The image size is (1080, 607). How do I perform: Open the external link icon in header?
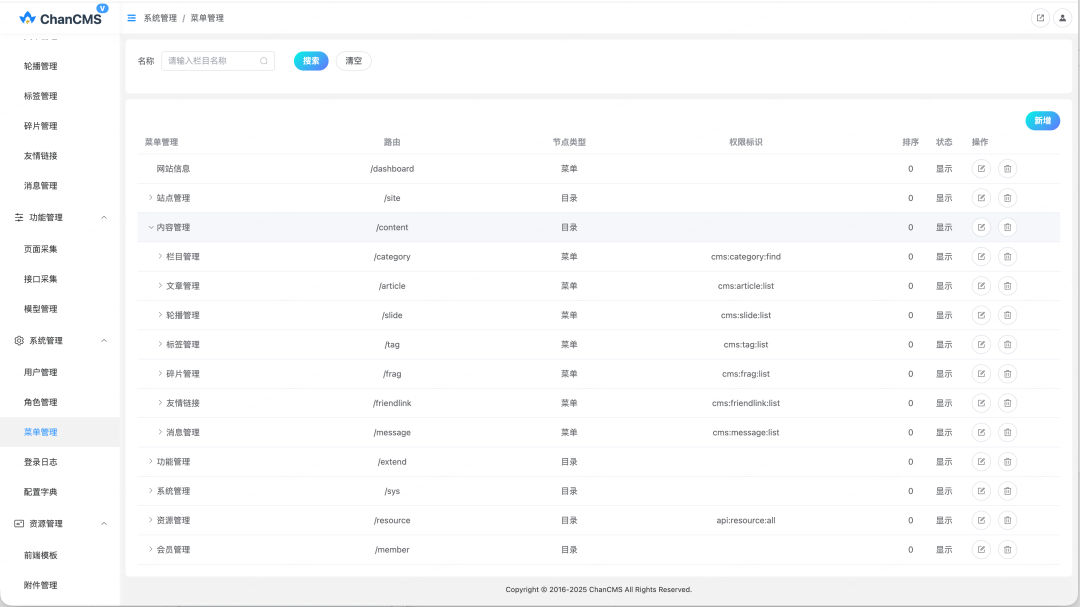tap(1040, 18)
